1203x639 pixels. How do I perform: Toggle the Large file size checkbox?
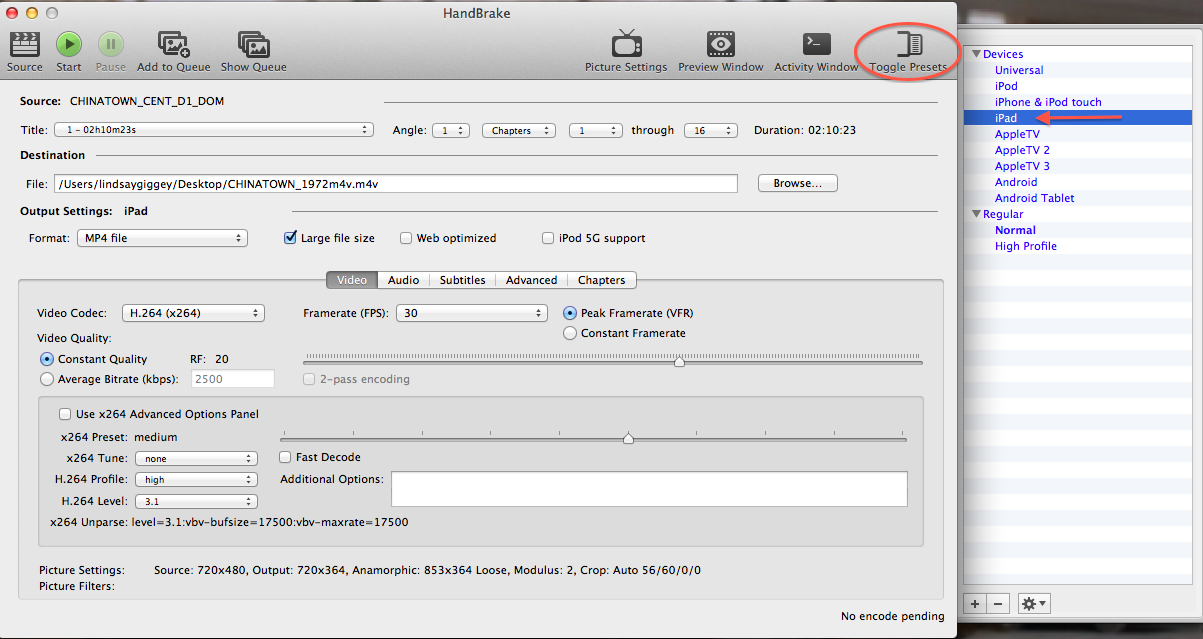tap(291, 238)
